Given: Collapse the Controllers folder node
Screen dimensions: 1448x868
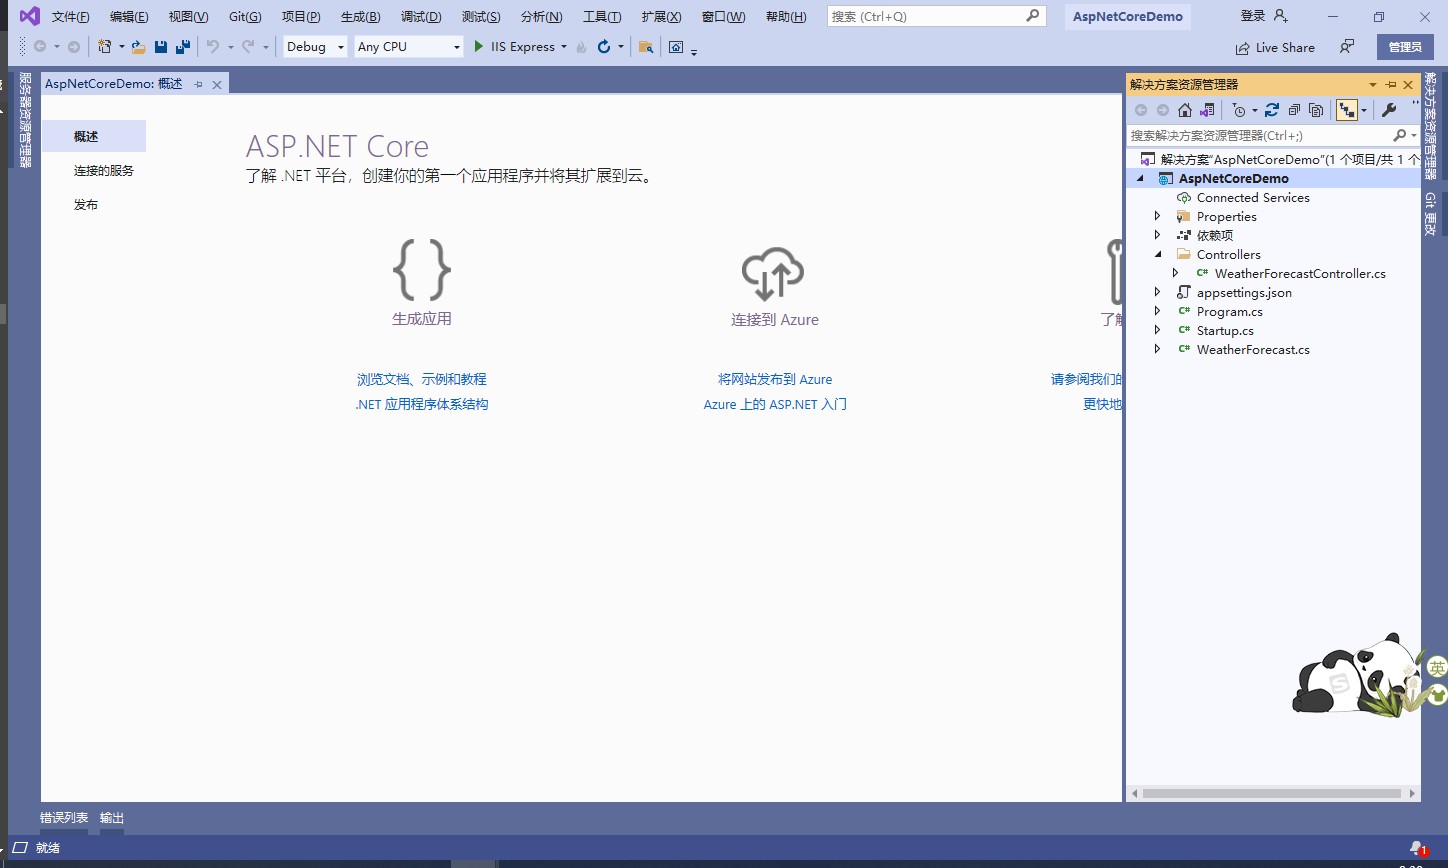Looking at the screenshot, I should [1158, 255].
